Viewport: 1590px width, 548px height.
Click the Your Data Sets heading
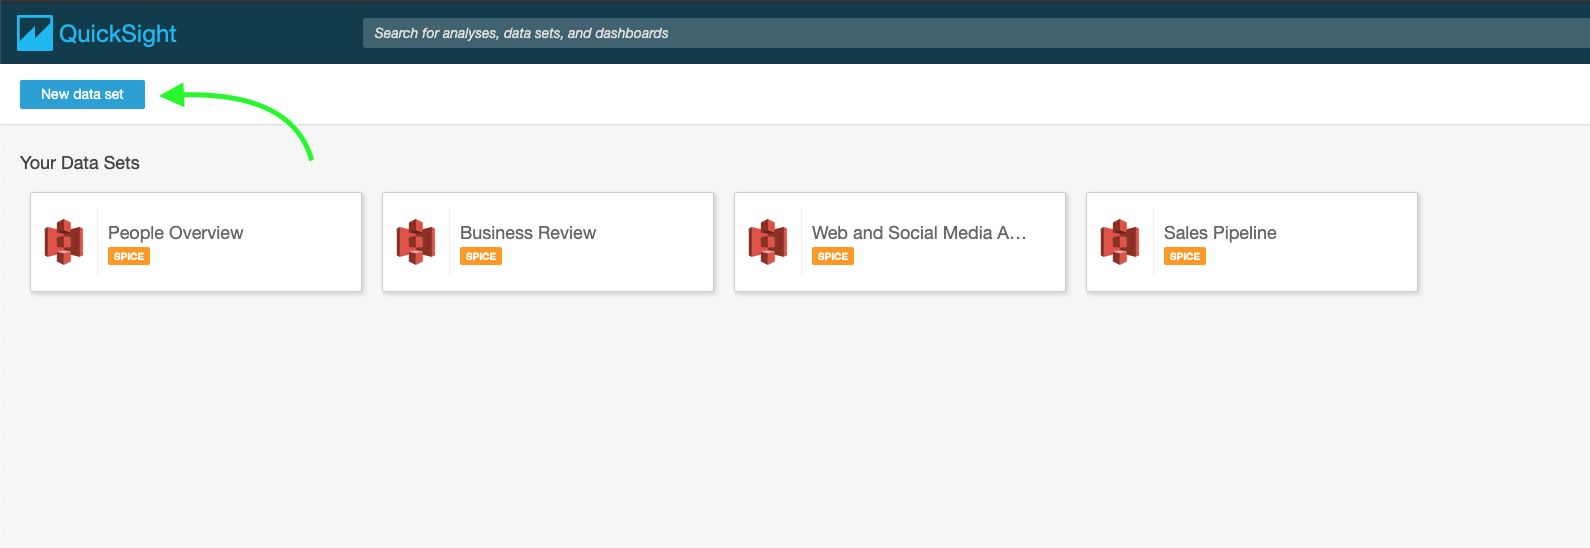click(80, 163)
